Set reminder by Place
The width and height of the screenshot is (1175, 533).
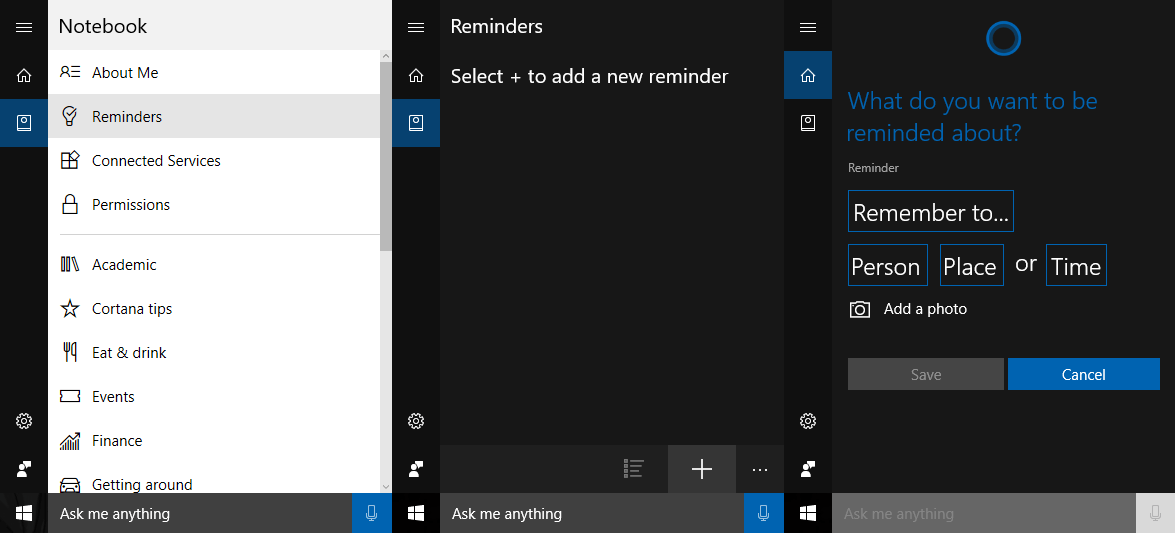pyautogui.click(x=972, y=265)
